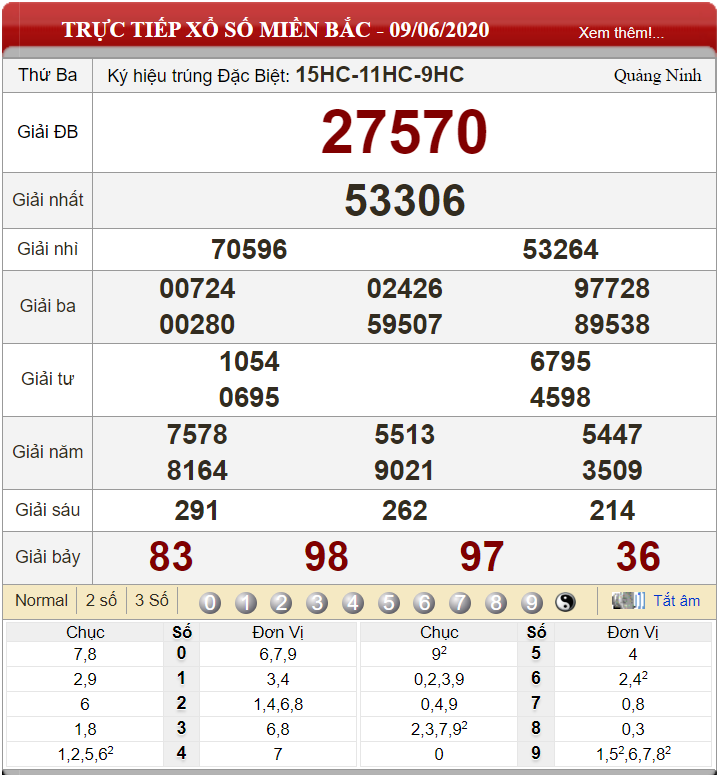Click fifth prize number 7578
This screenshot has width=723, height=775.
(197, 434)
